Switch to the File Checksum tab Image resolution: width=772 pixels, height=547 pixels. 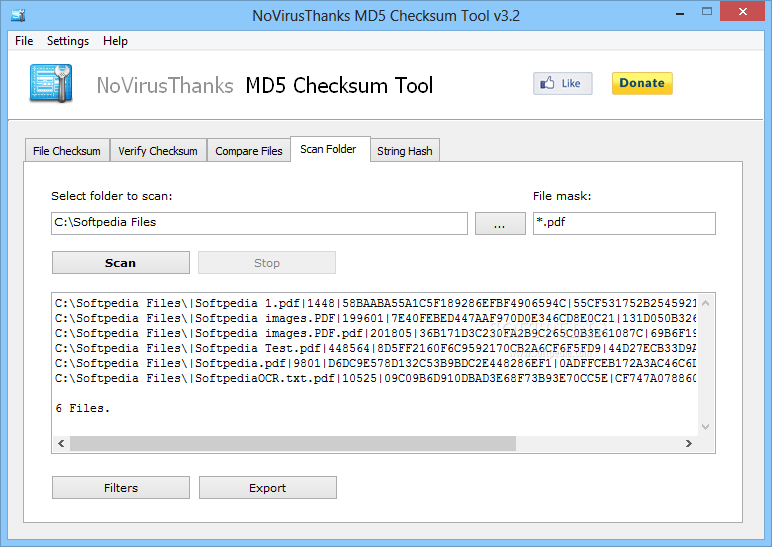coord(67,151)
